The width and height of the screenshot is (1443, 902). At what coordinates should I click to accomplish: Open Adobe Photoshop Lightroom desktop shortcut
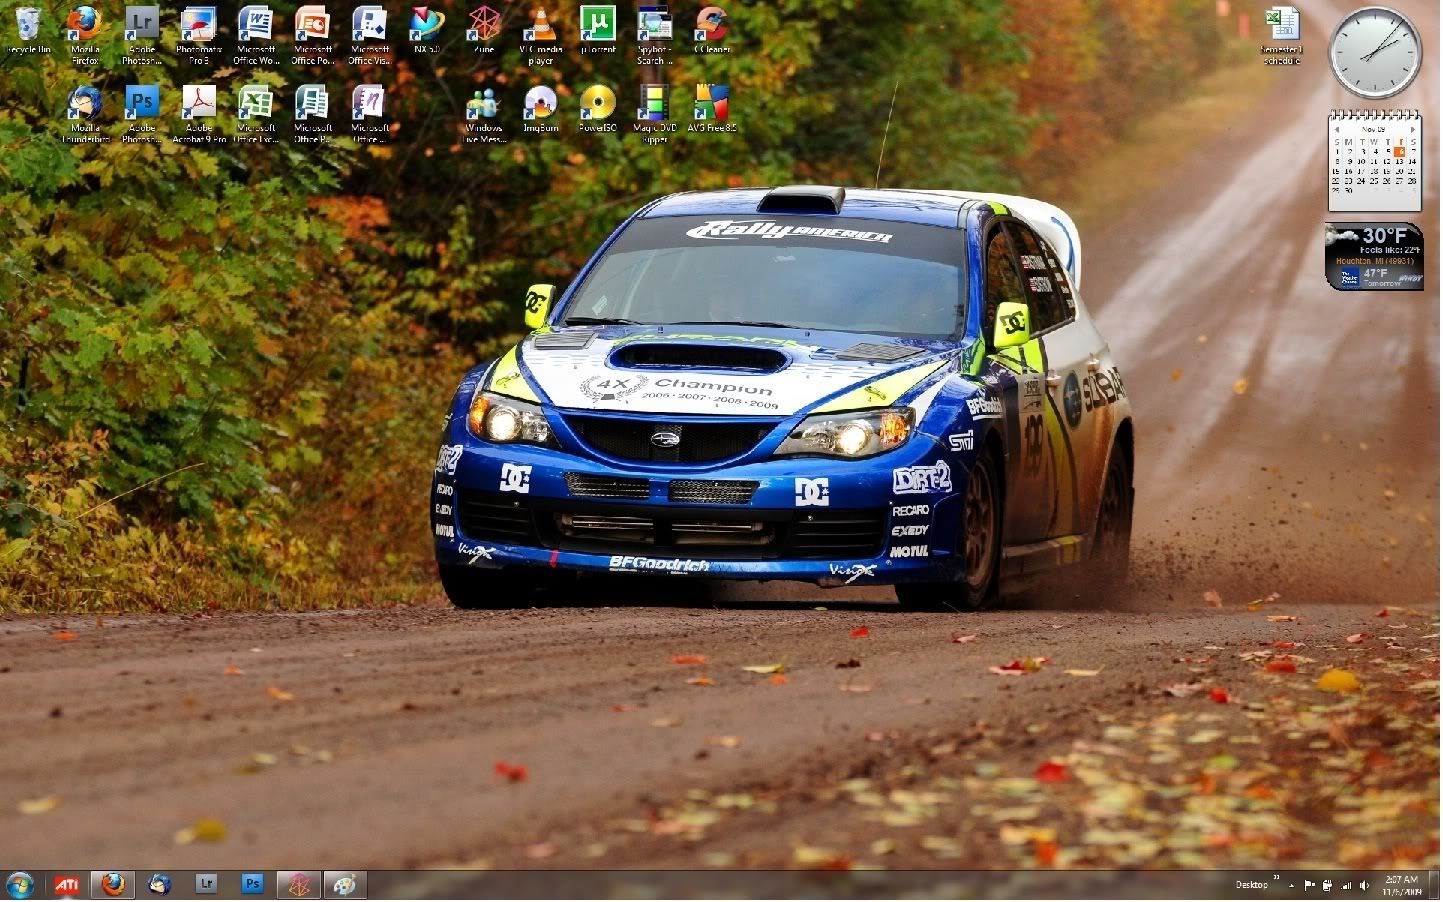click(142, 35)
